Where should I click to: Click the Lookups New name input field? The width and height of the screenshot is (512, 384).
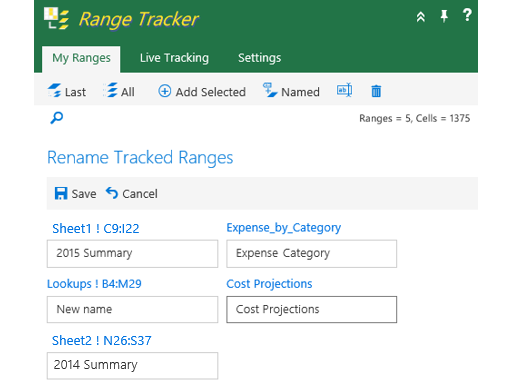(132, 310)
